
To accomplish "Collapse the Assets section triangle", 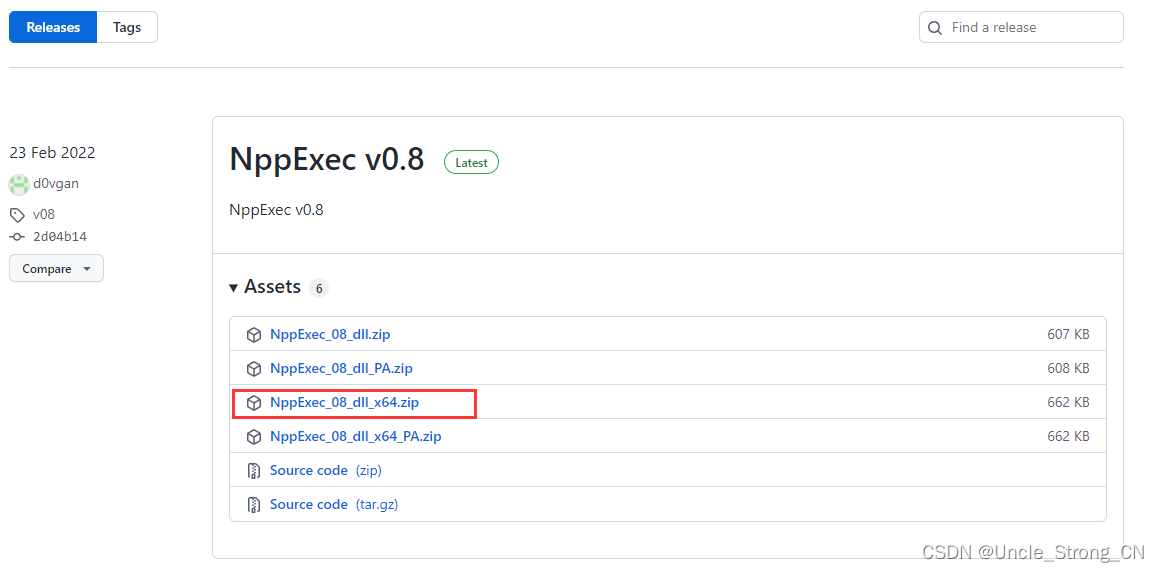I will tap(234, 287).
